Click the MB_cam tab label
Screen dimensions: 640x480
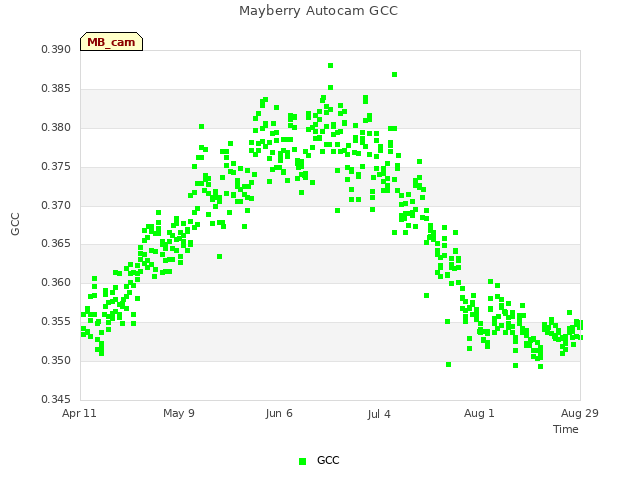pyautogui.click(x=111, y=42)
